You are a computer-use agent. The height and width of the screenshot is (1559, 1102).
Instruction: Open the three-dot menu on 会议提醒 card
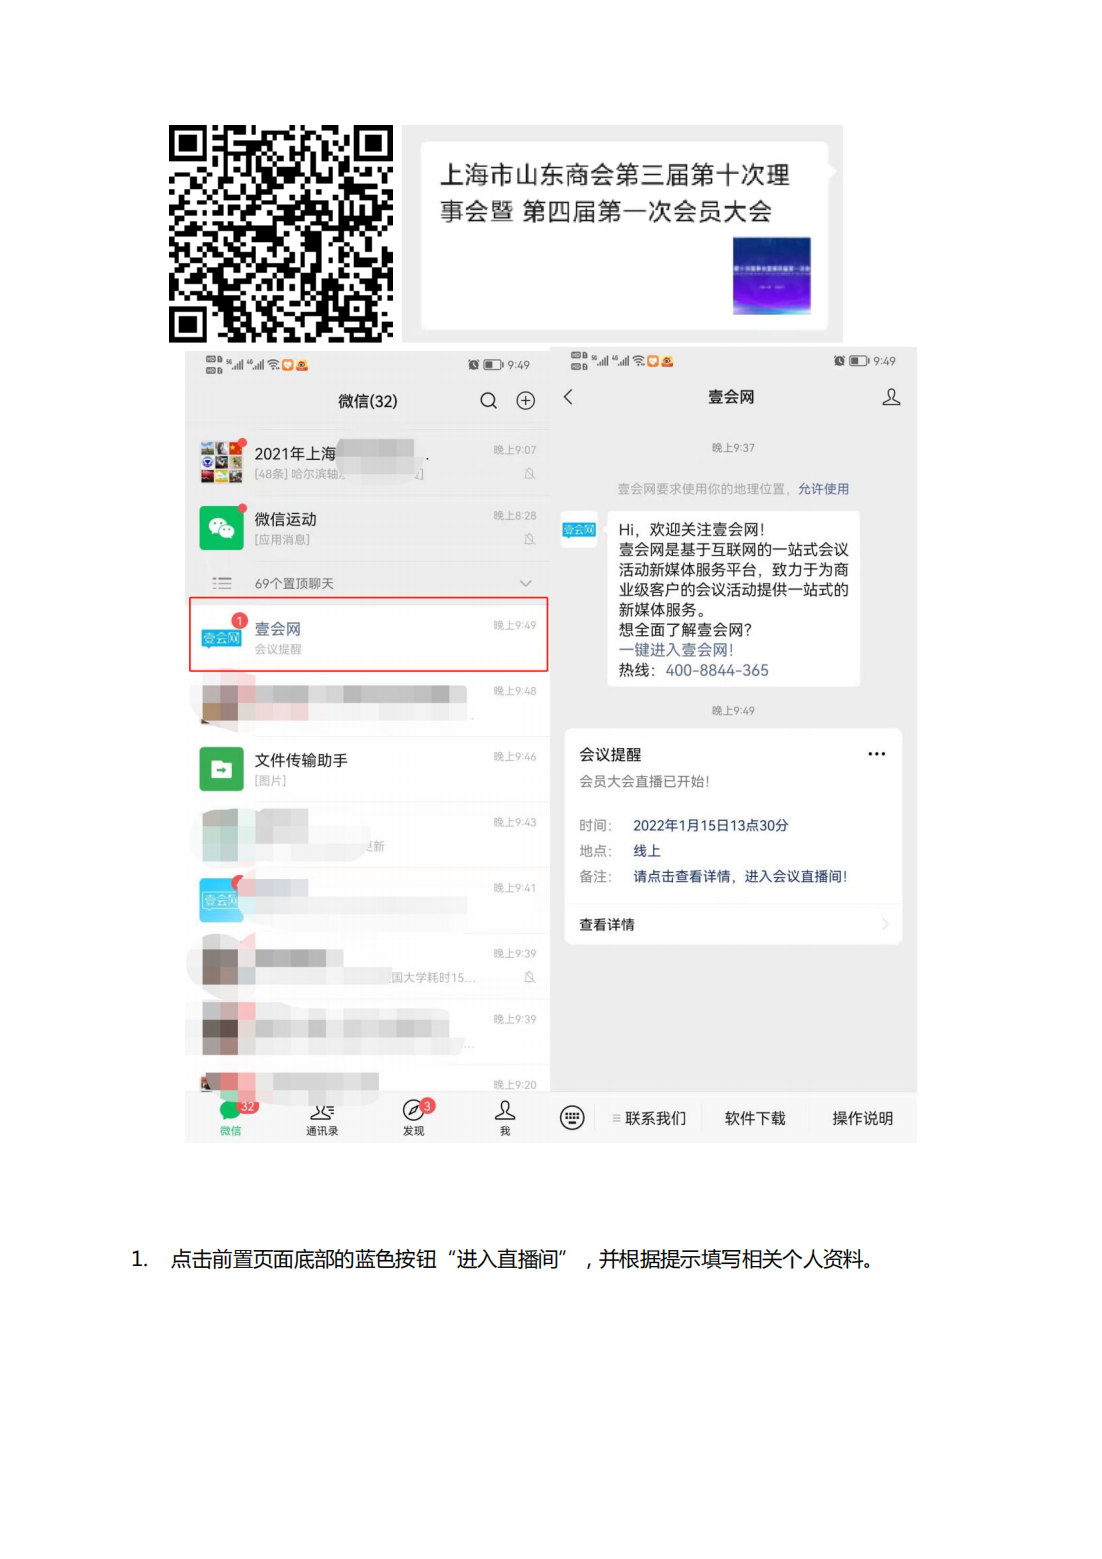pos(877,754)
